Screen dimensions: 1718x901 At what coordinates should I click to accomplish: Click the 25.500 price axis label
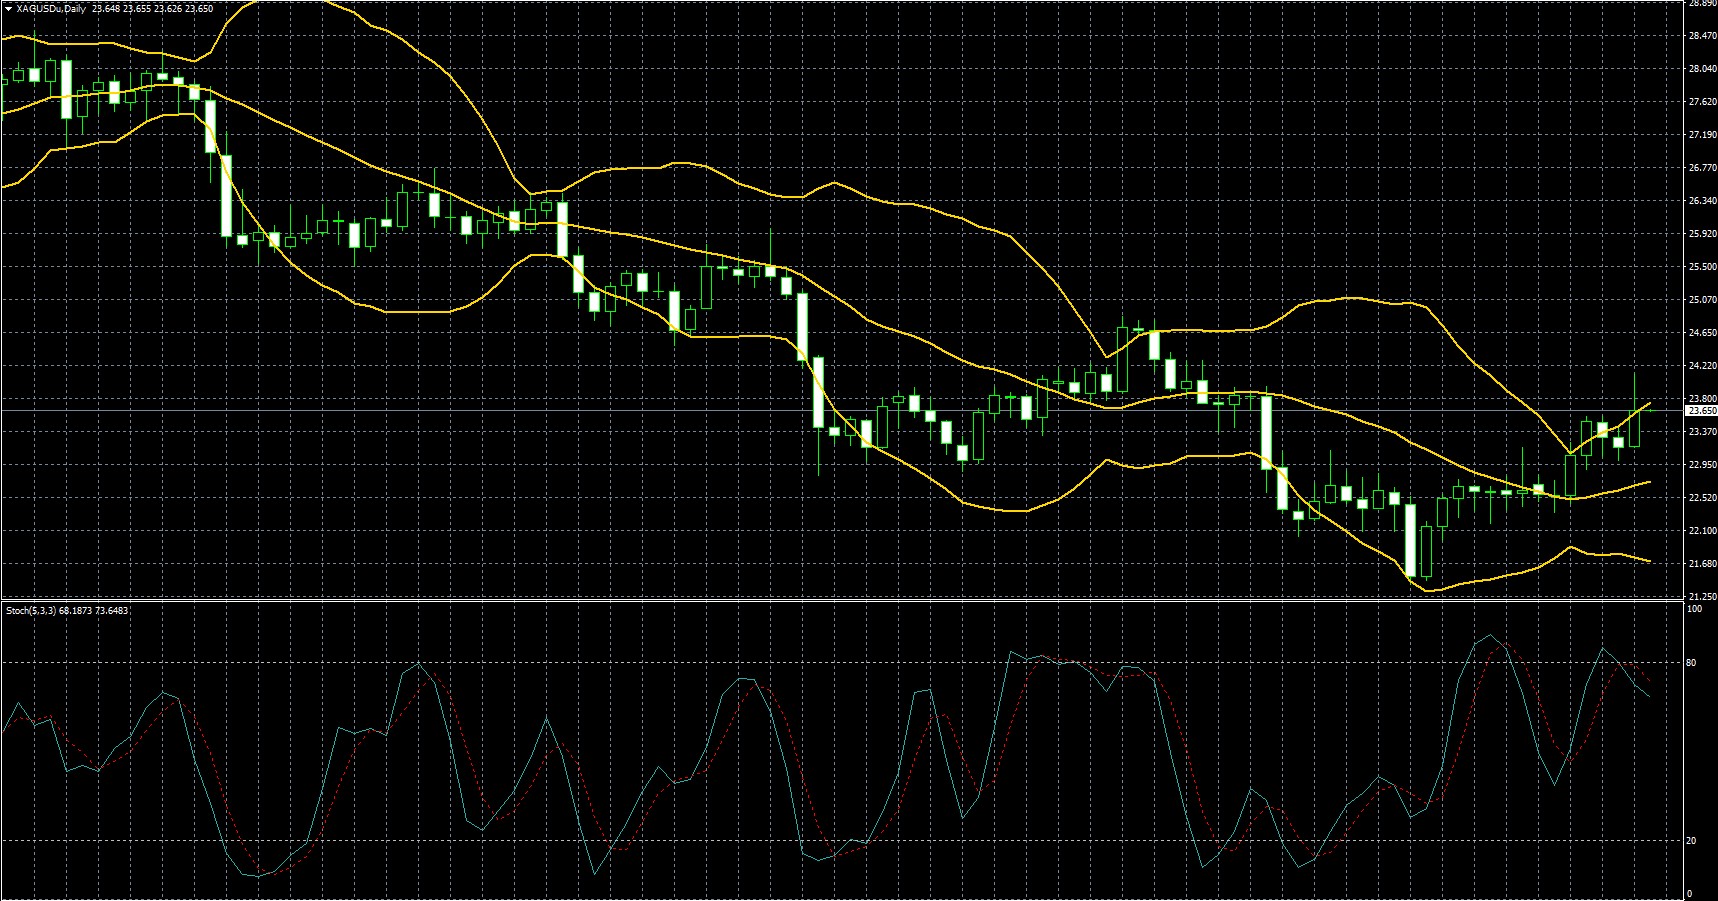click(1702, 267)
